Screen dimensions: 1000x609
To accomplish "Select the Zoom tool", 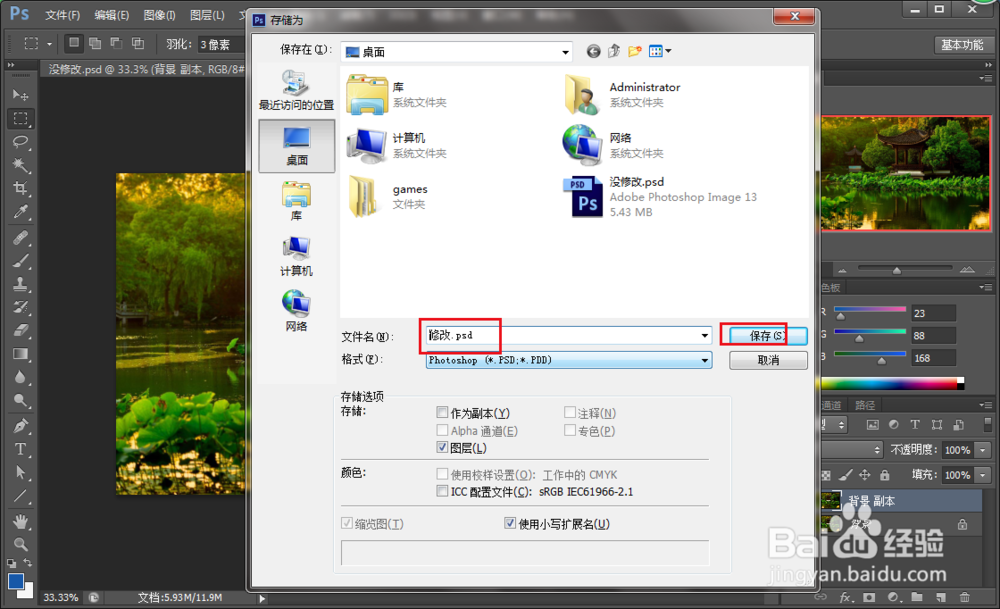I will (20, 545).
